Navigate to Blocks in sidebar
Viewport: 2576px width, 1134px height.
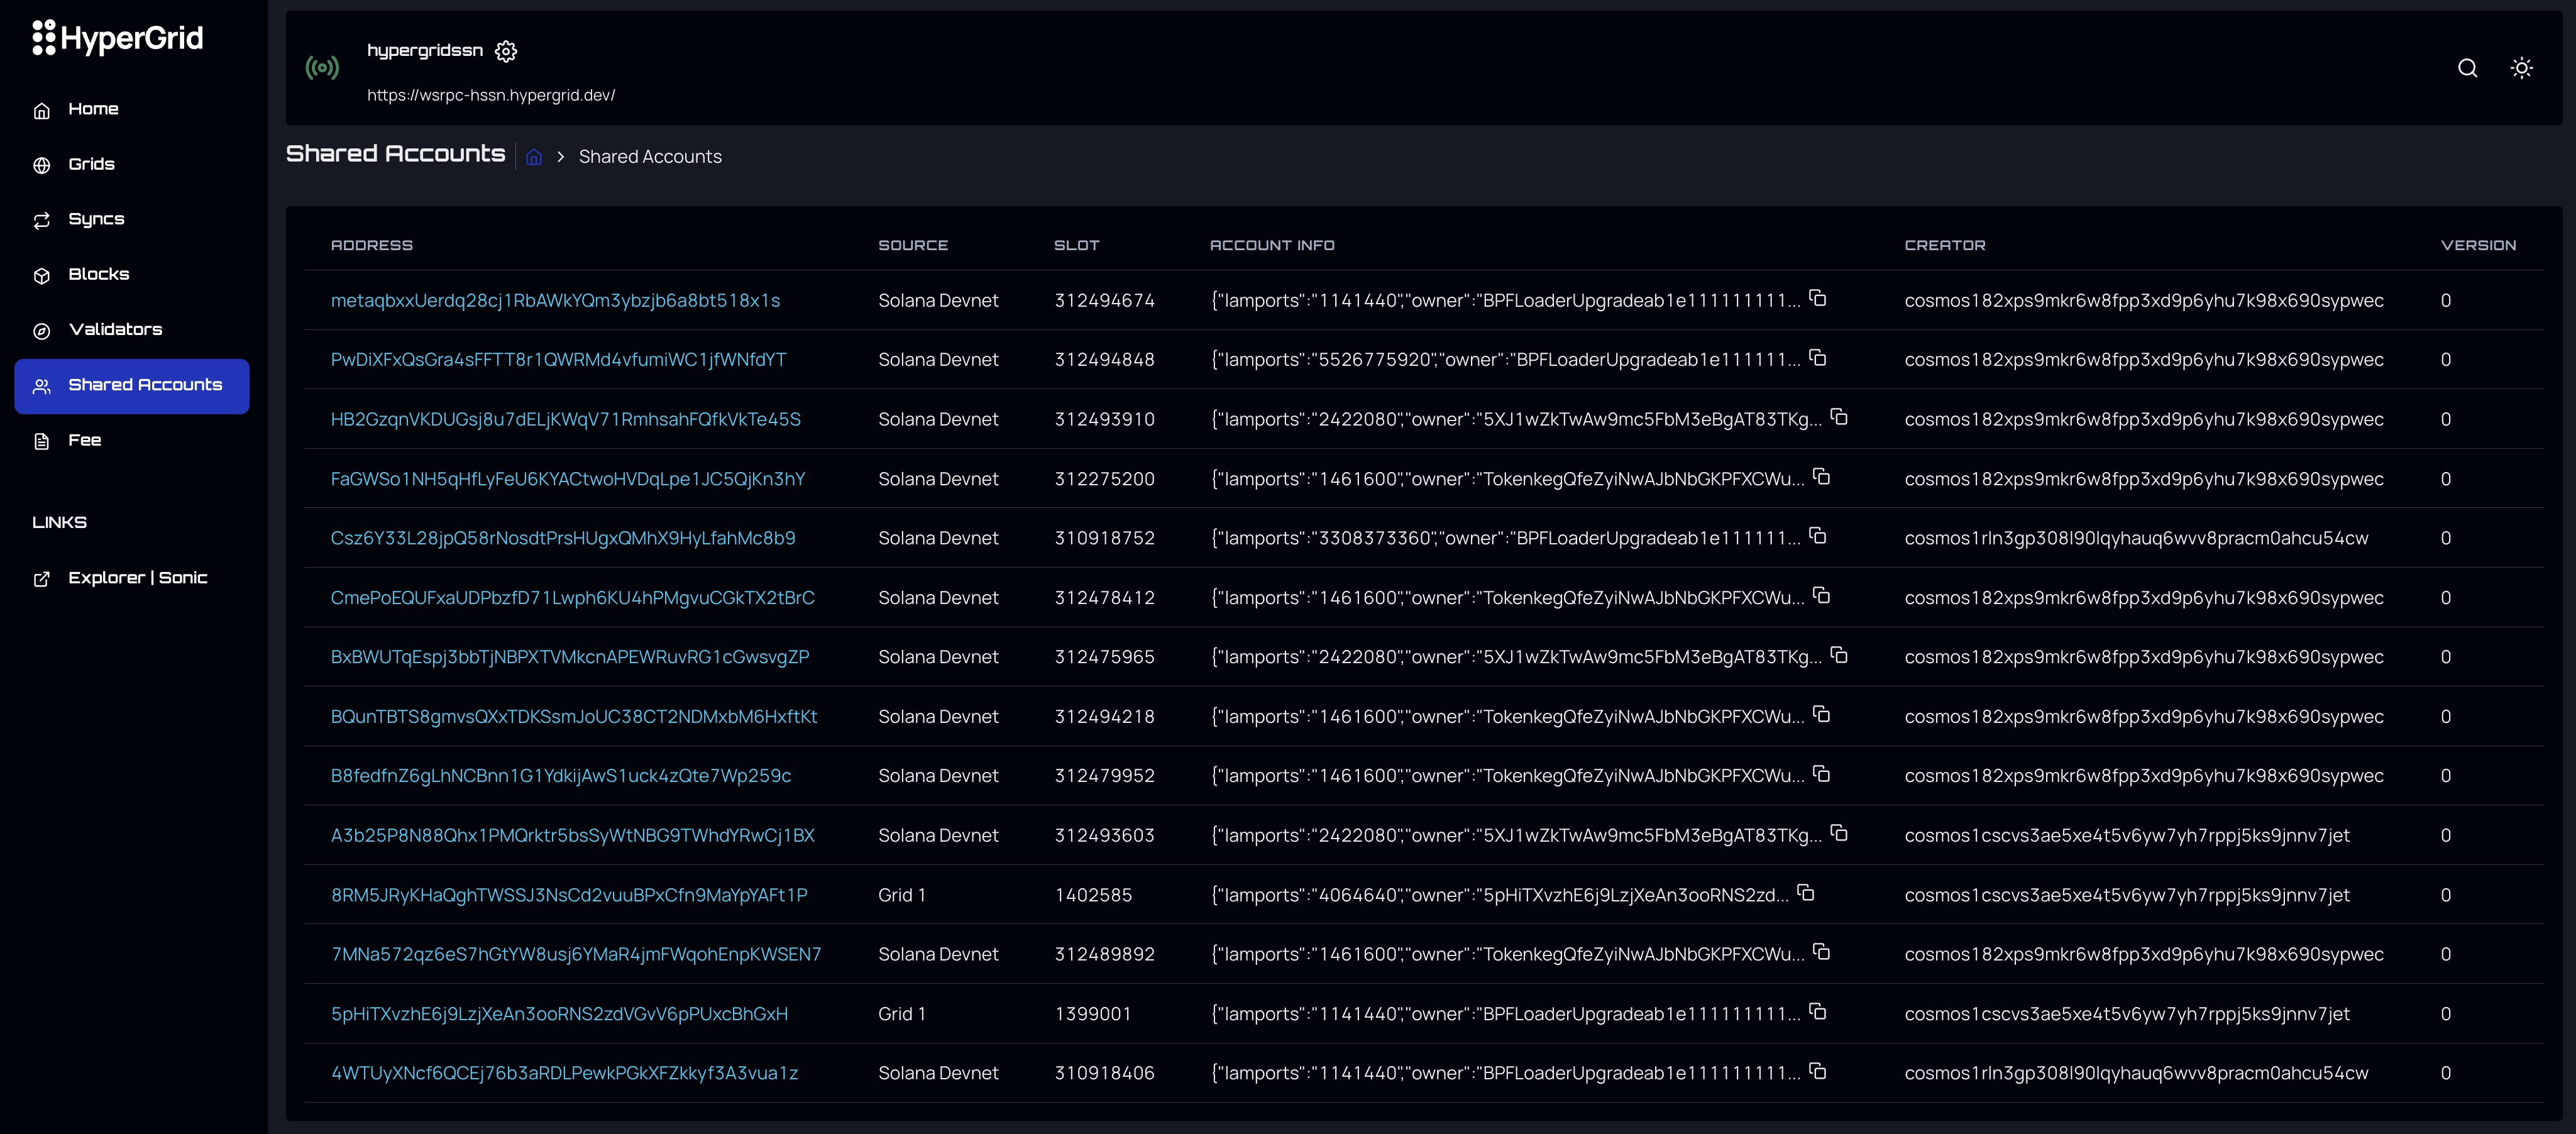coord(98,274)
